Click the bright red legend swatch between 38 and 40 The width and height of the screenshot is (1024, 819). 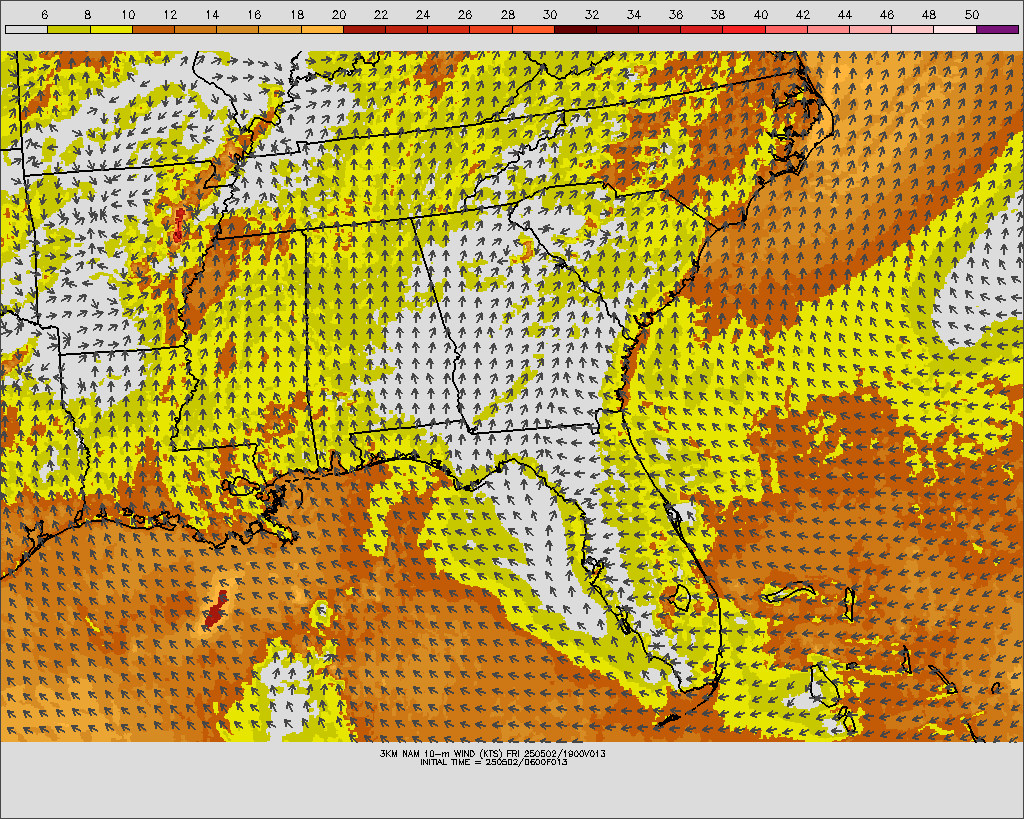tap(744, 29)
